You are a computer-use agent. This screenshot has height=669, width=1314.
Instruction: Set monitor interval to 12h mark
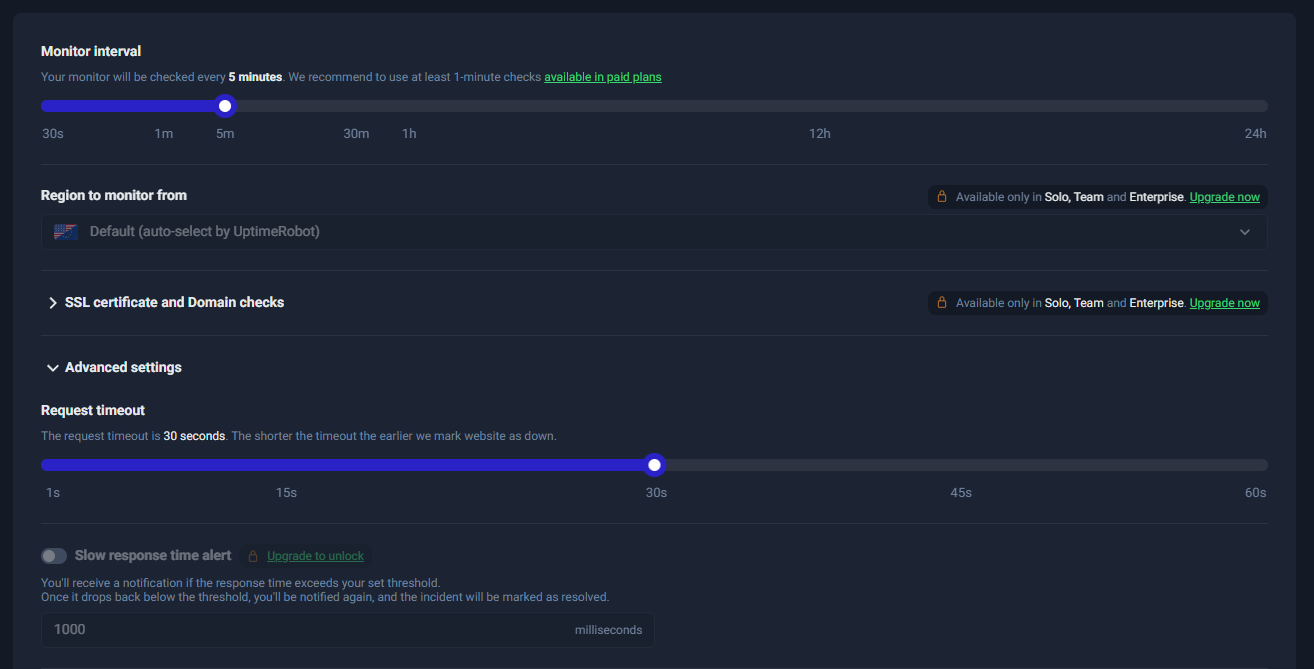point(819,106)
